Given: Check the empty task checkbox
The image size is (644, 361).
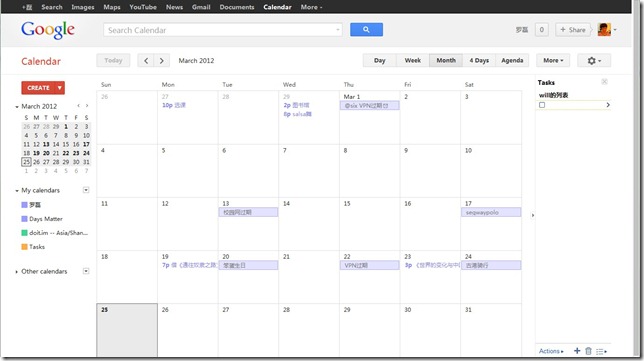Looking at the screenshot, I should click(x=542, y=105).
